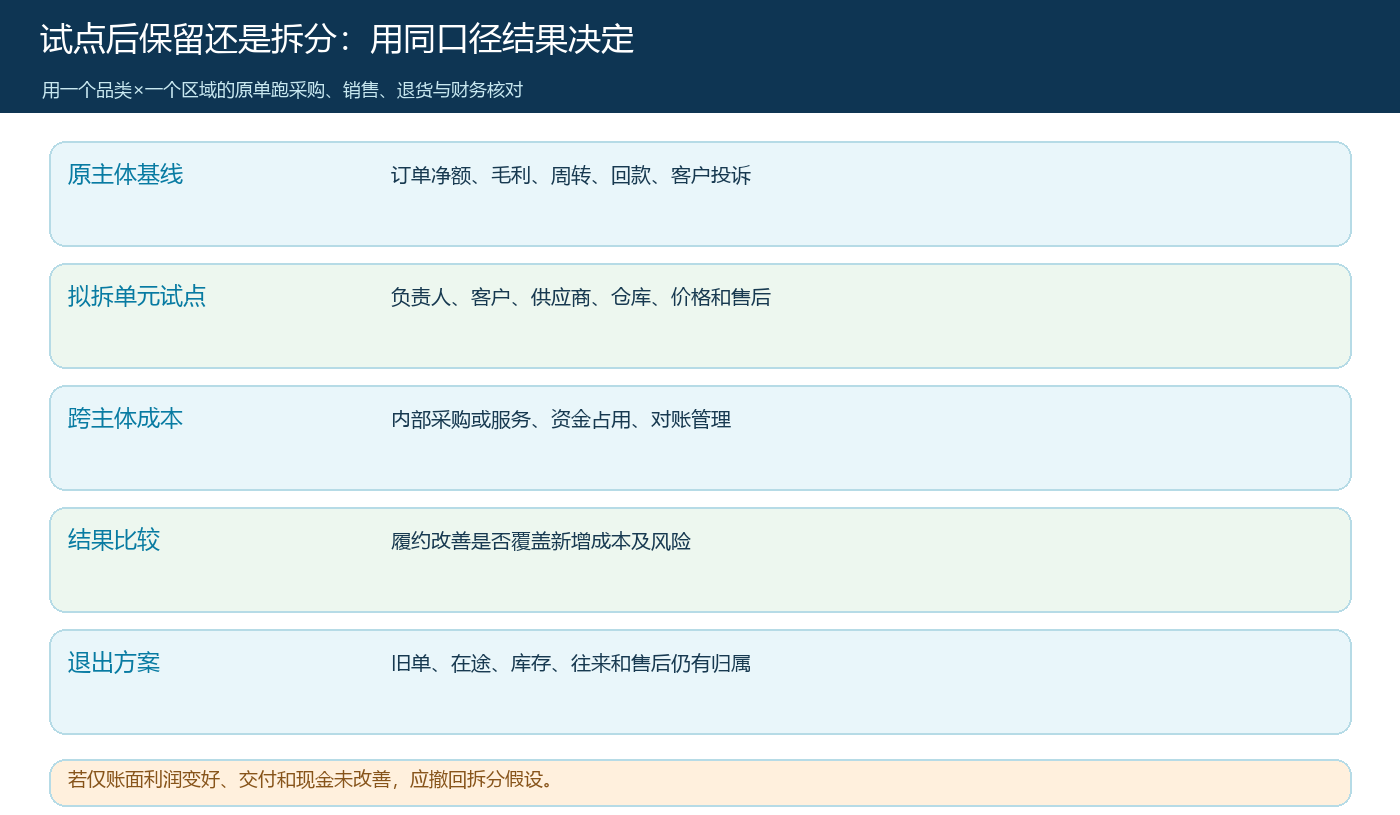This screenshot has height=815, width=1400.
Task: Select the text 内部采购或服务、资金占用、对账管理
Action: [561, 420]
